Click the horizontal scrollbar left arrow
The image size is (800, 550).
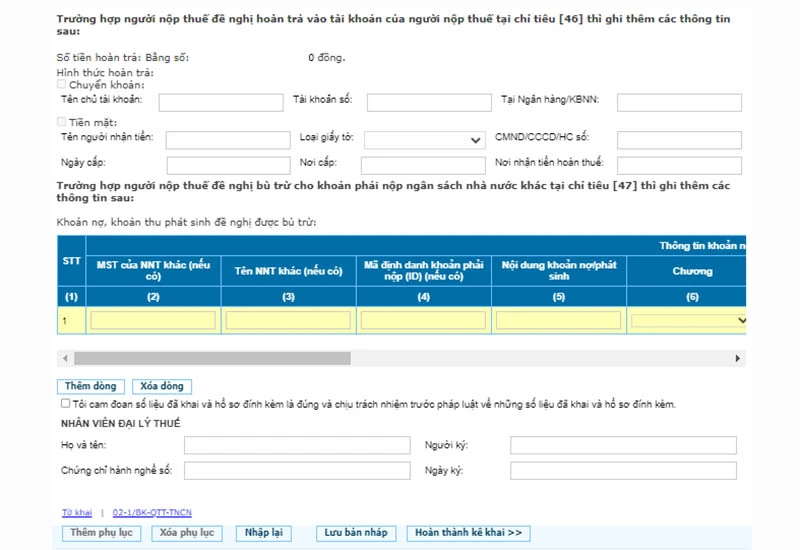point(65,358)
